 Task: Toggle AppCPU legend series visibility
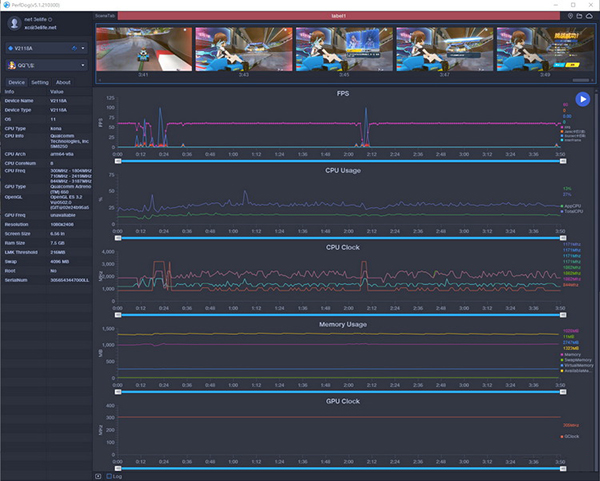coord(571,206)
